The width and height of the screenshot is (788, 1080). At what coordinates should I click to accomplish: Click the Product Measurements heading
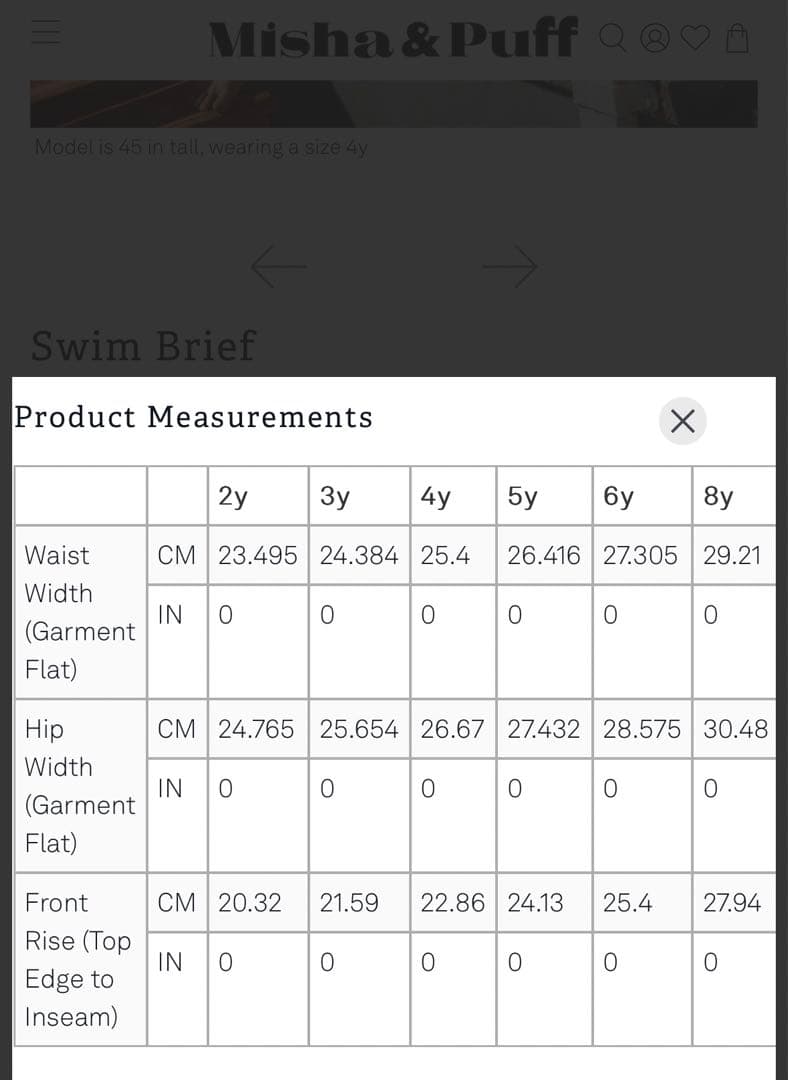(193, 417)
